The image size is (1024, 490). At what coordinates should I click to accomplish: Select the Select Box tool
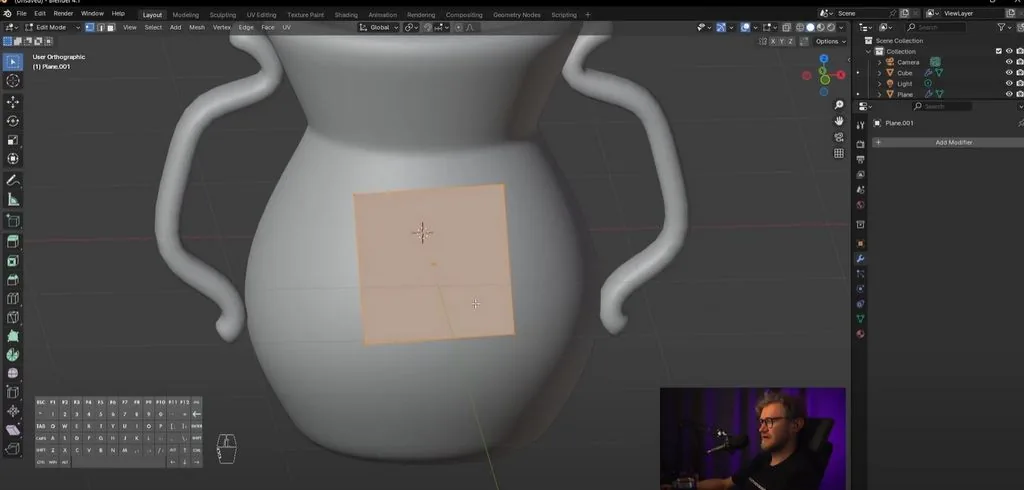coord(13,62)
